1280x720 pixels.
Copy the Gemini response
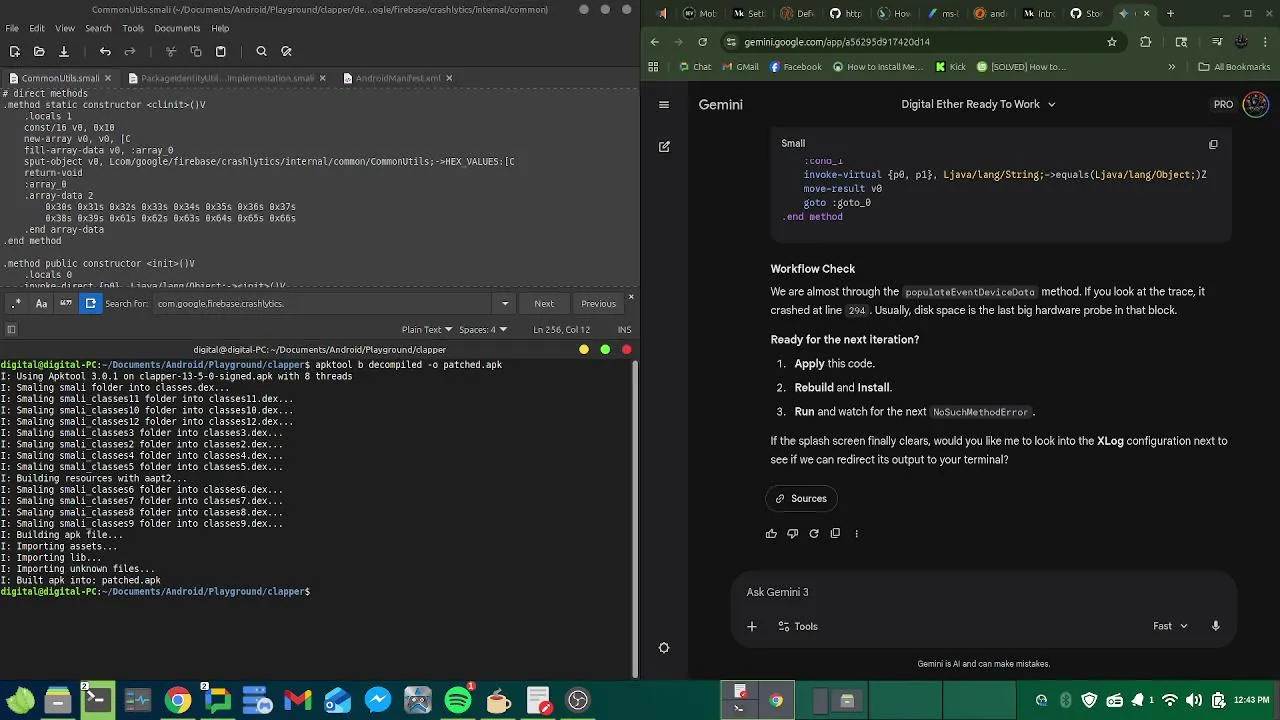pos(835,533)
